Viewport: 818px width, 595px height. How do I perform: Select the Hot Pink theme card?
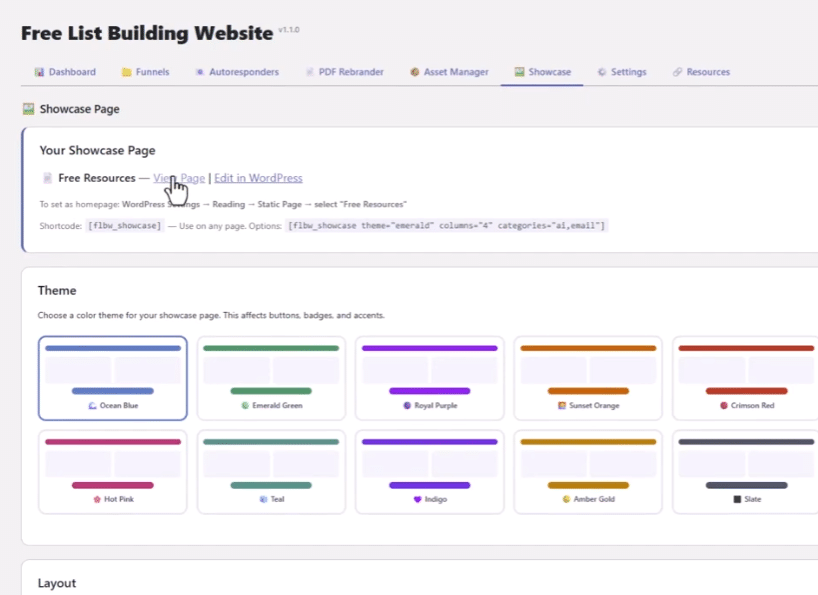point(113,472)
